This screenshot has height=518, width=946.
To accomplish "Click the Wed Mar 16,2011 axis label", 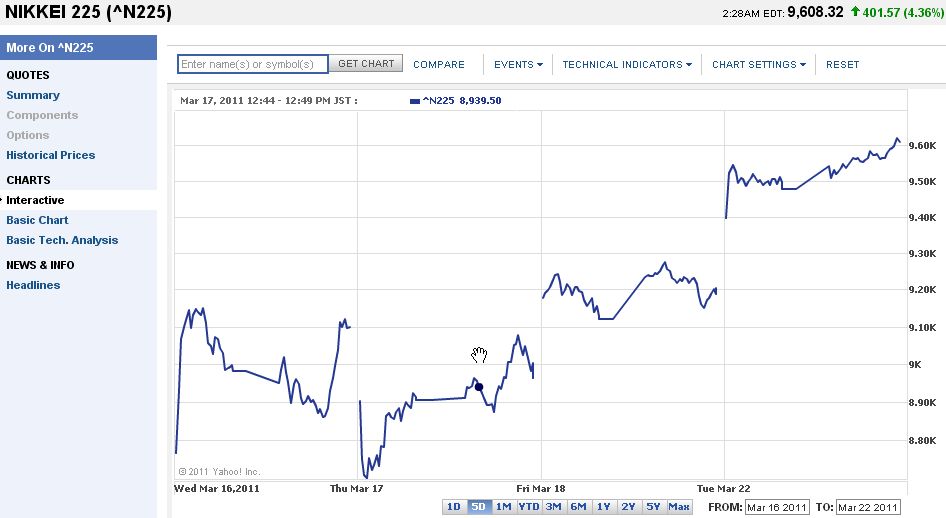I will [217, 488].
